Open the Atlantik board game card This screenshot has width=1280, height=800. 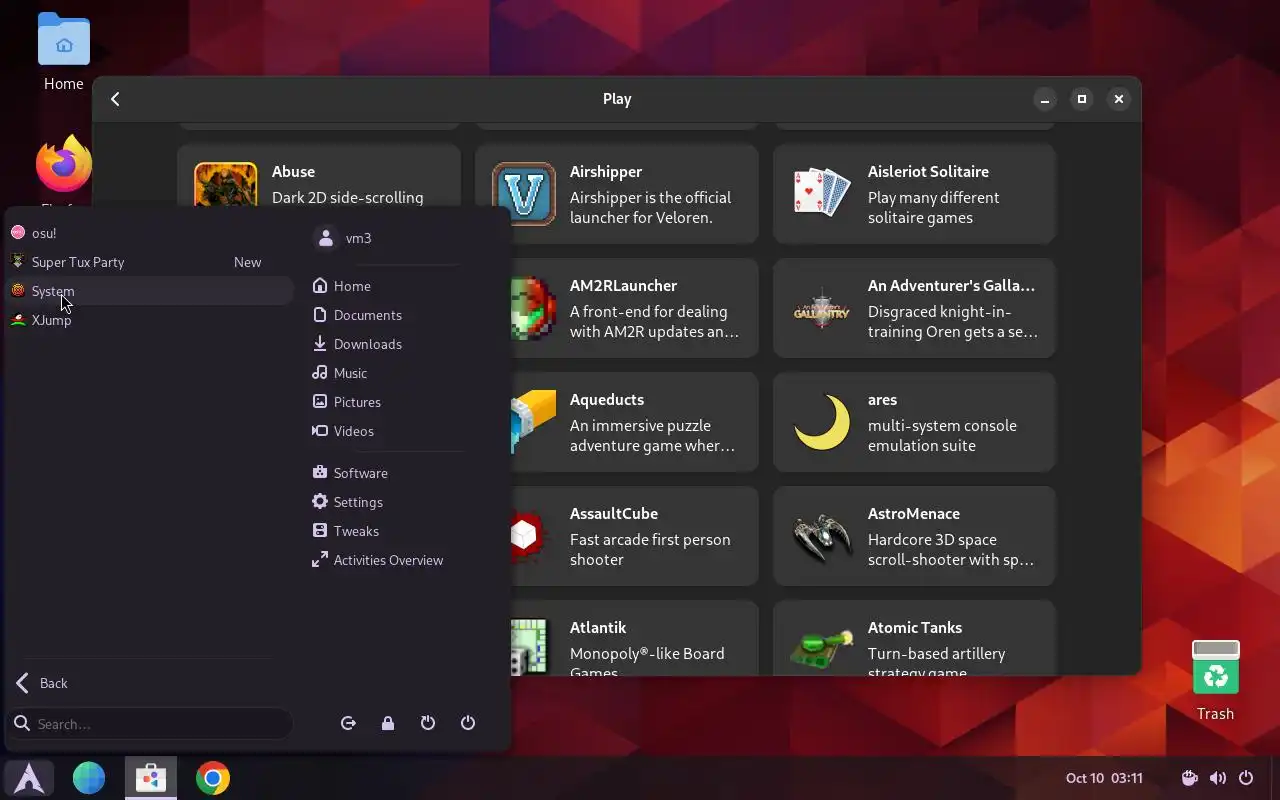click(634, 638)
